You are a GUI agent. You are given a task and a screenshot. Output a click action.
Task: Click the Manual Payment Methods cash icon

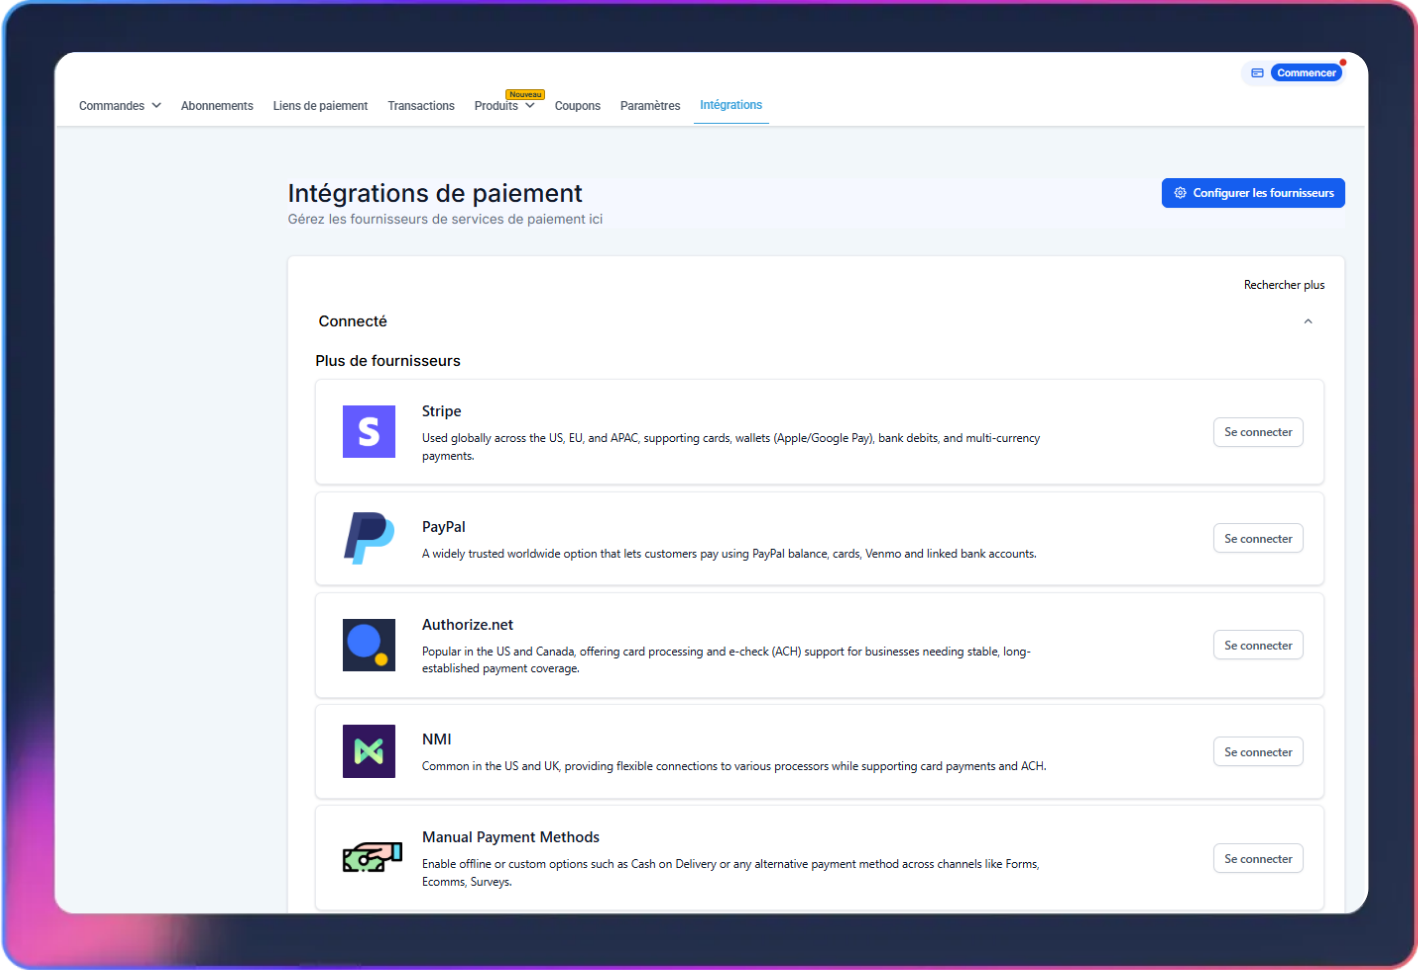[371, 858]
